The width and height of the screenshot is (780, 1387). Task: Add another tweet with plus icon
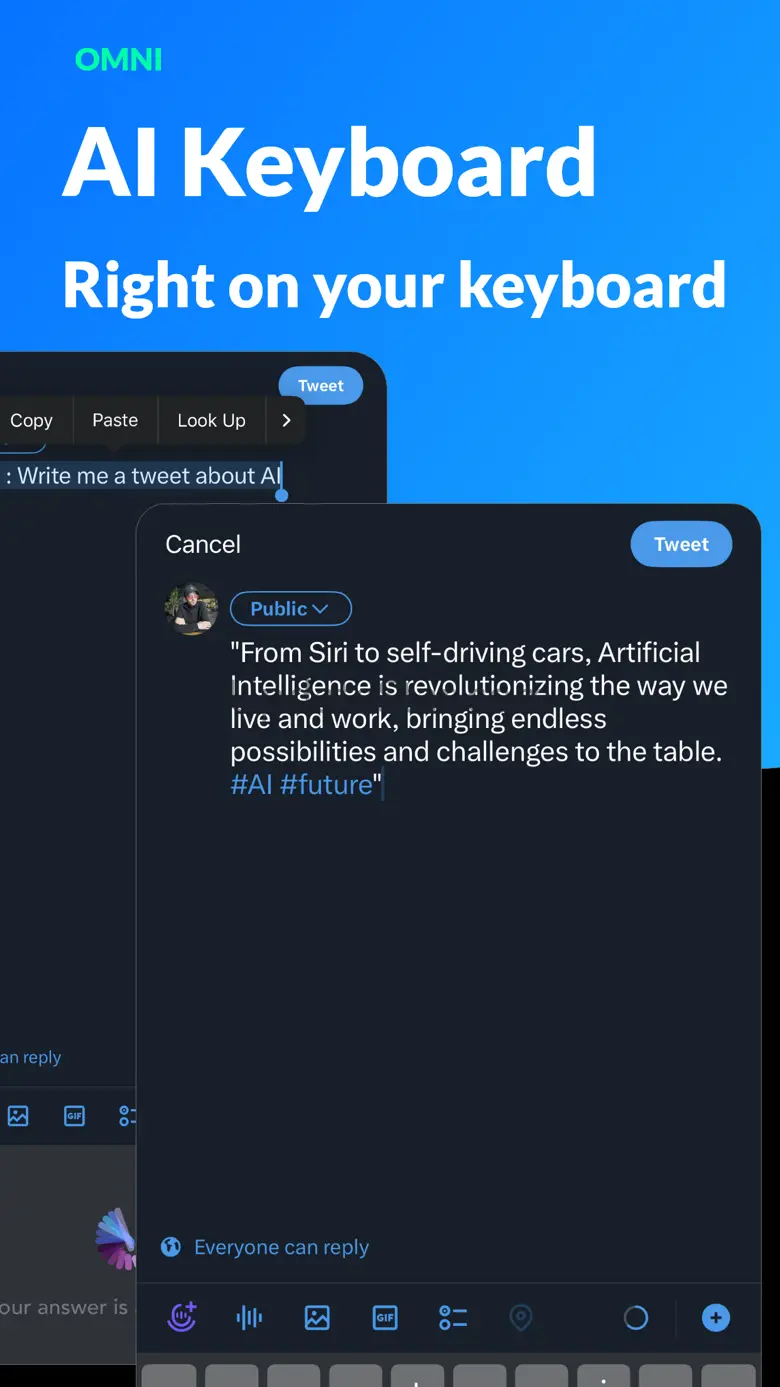(x=715, y=1318)
